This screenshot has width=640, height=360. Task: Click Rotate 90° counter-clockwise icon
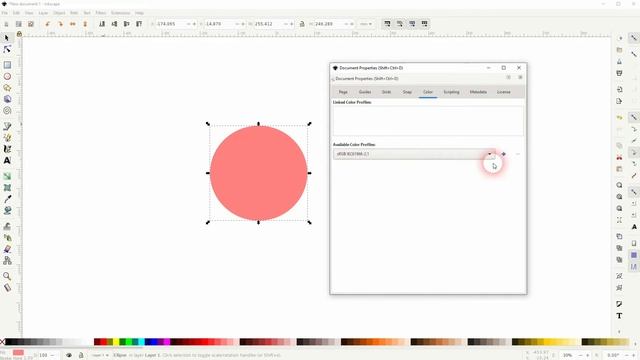tap(48, 24)
